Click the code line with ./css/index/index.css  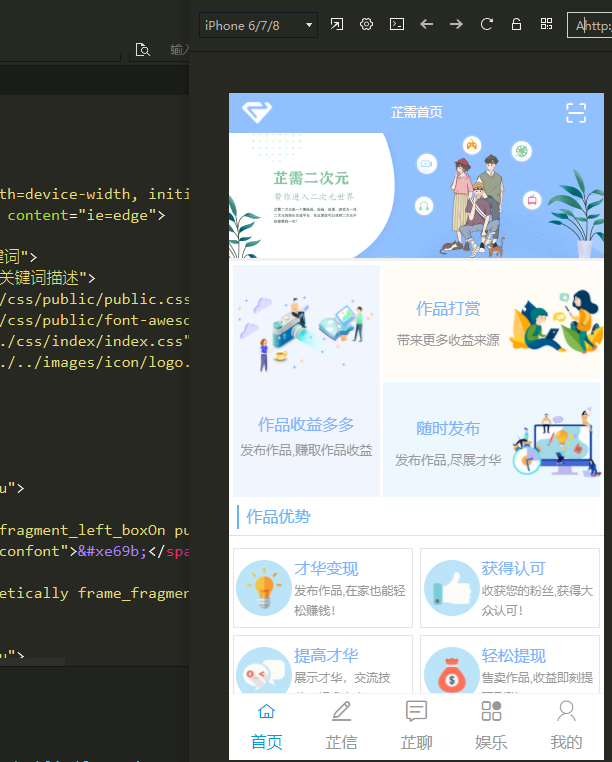[x=95, y=341]
